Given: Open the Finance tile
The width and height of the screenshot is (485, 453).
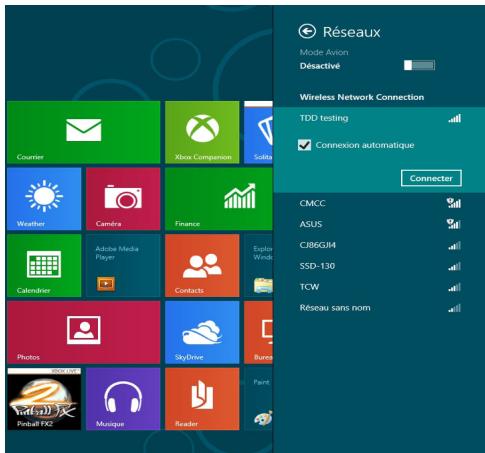Looking at the screenshot, I should [x=219, y=199].
